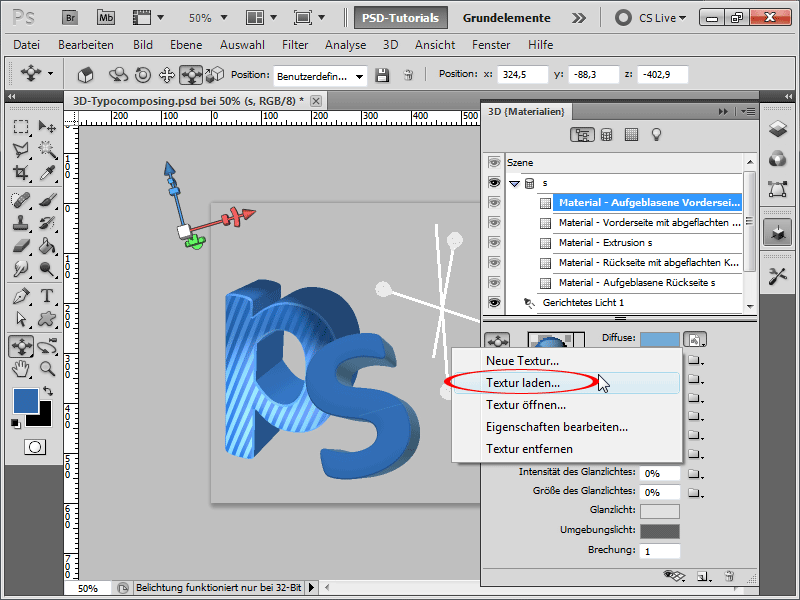Hide the s mesh

[493, 183]
